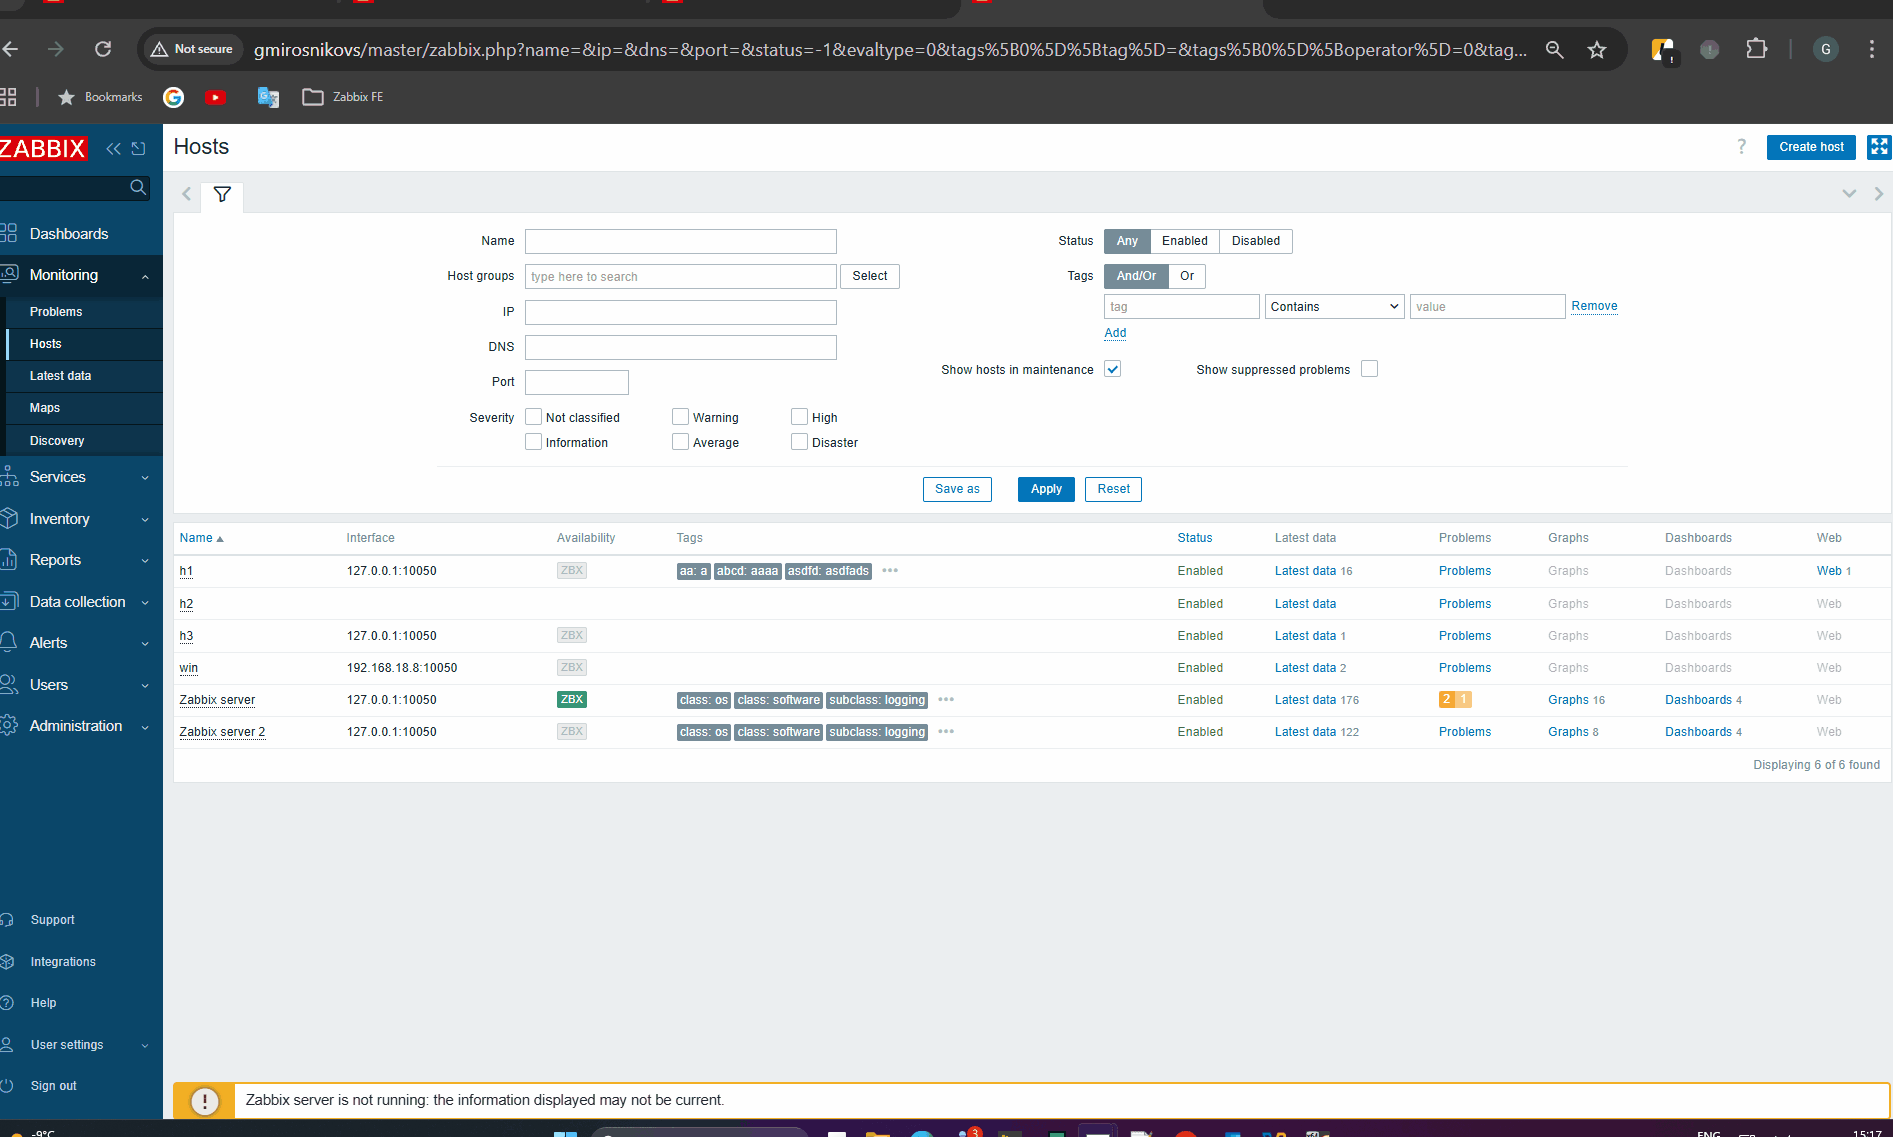Click the Create host button
Screen dimensions: 1893x1137
[1810, 147]
